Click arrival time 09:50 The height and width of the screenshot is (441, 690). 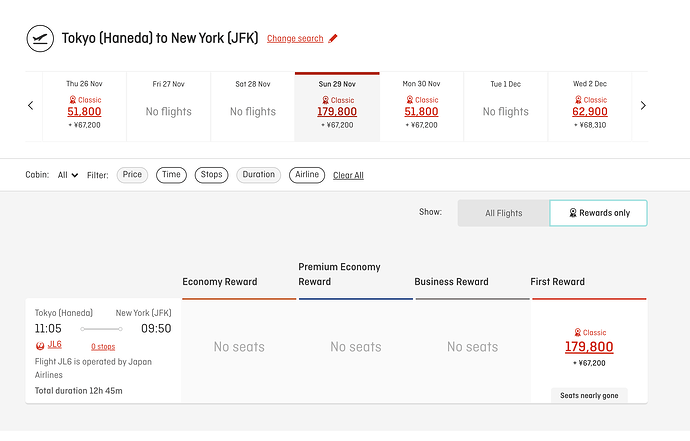point(156,329)
